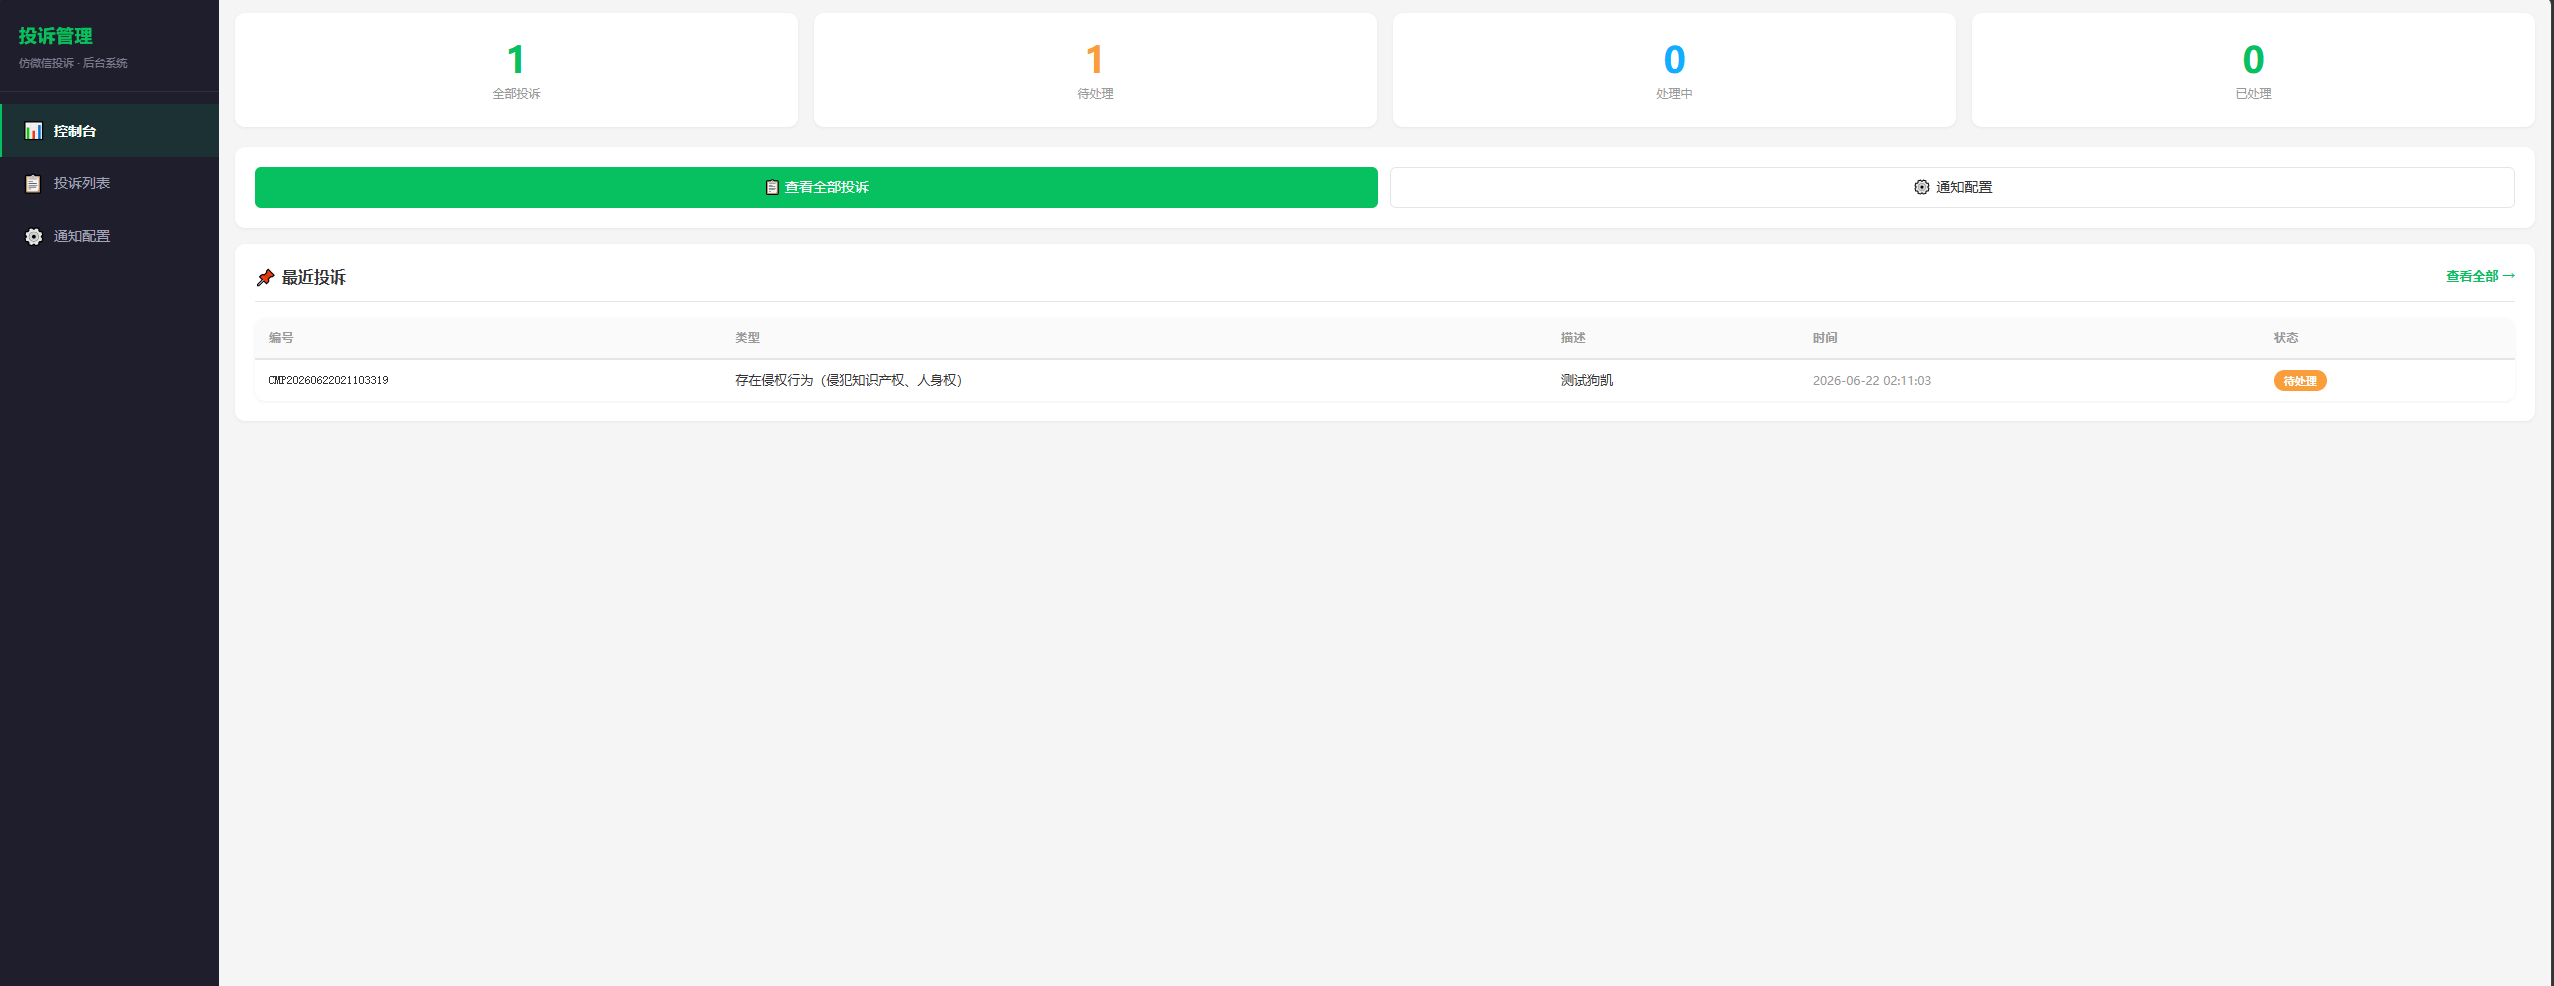Click complaint number CMP20260622021103319
Screen dimensions: 2554x986
pos(328,380)
